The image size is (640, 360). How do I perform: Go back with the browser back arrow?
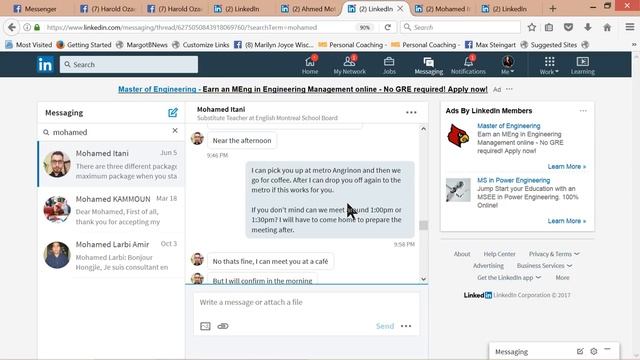click(x=12, y=27)
